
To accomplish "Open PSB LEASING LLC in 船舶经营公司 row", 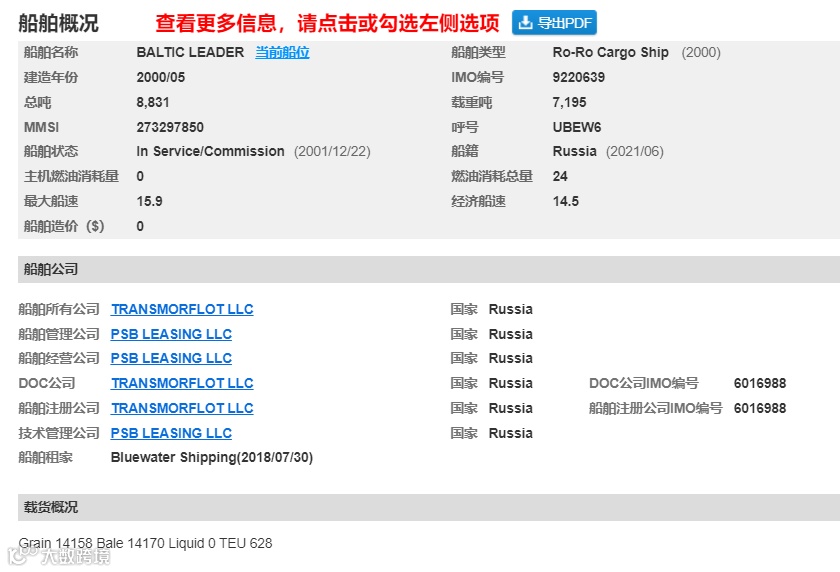I will [171, 358].
